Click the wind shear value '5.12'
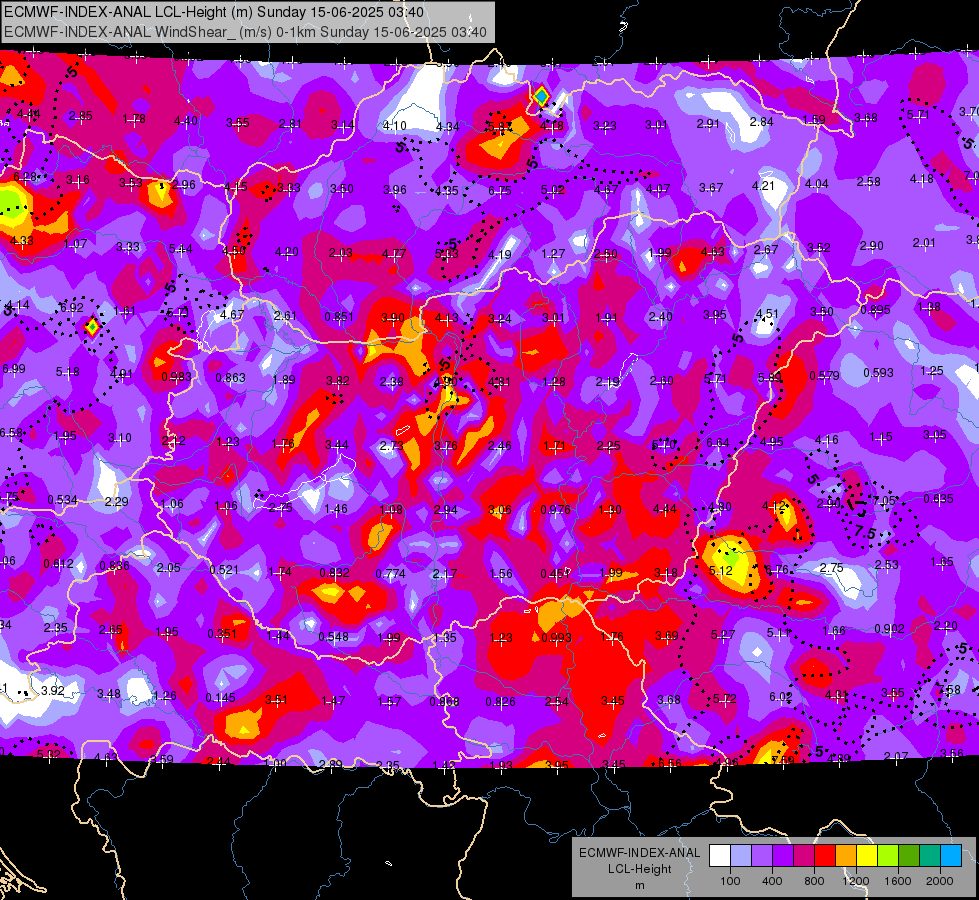 coord(721,571)
